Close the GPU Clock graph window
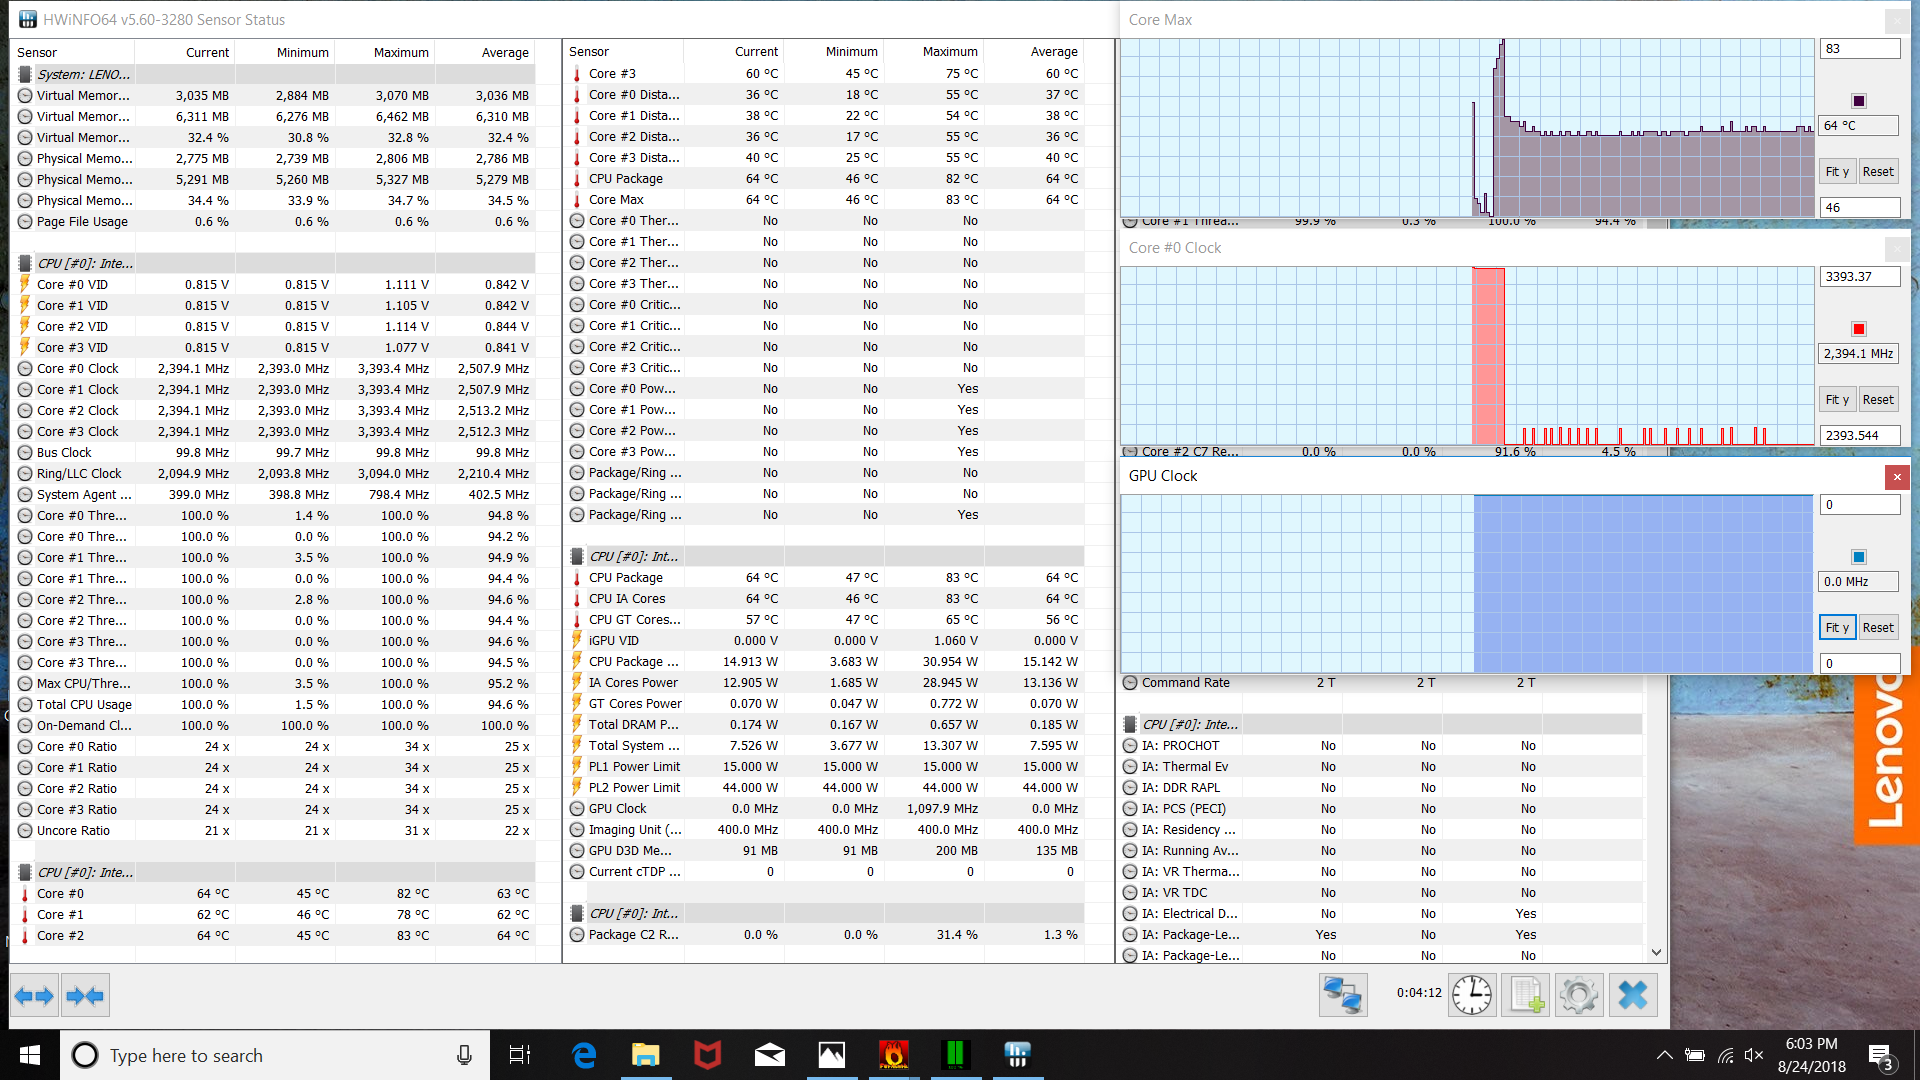Viewport: 1920px width, 1080px height. coord(1897,477)
